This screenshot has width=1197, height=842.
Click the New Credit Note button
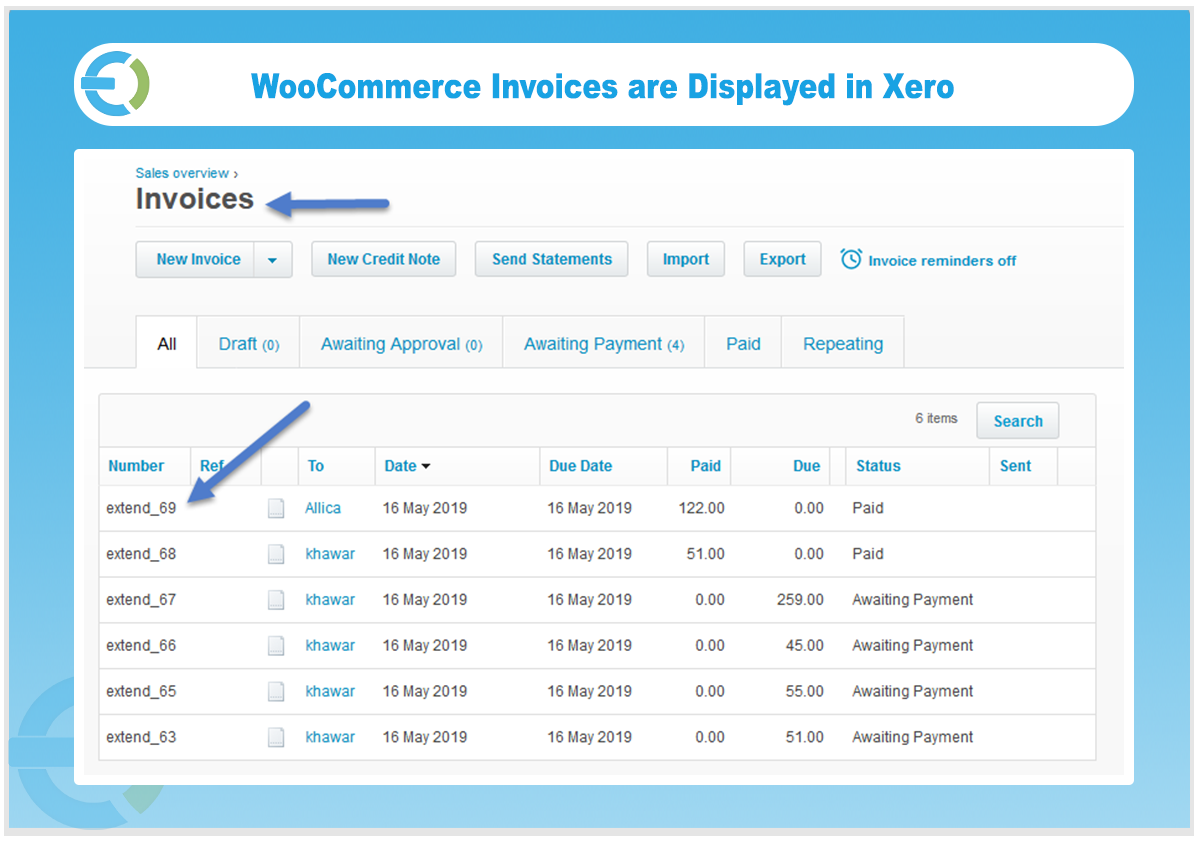383,259
